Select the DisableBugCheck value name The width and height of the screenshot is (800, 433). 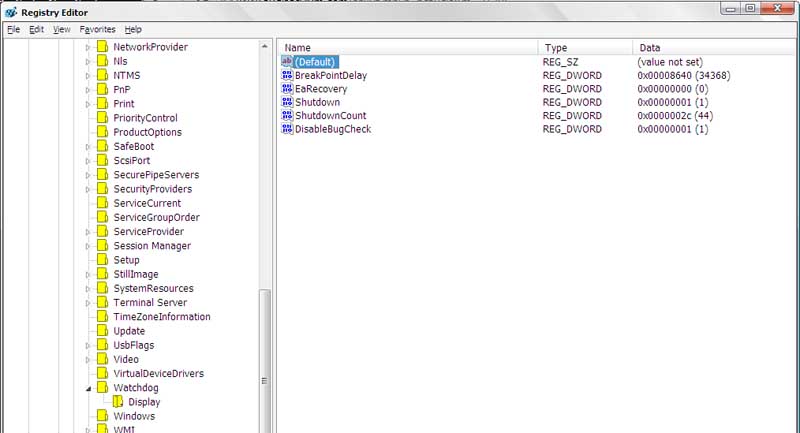(333, 129)
